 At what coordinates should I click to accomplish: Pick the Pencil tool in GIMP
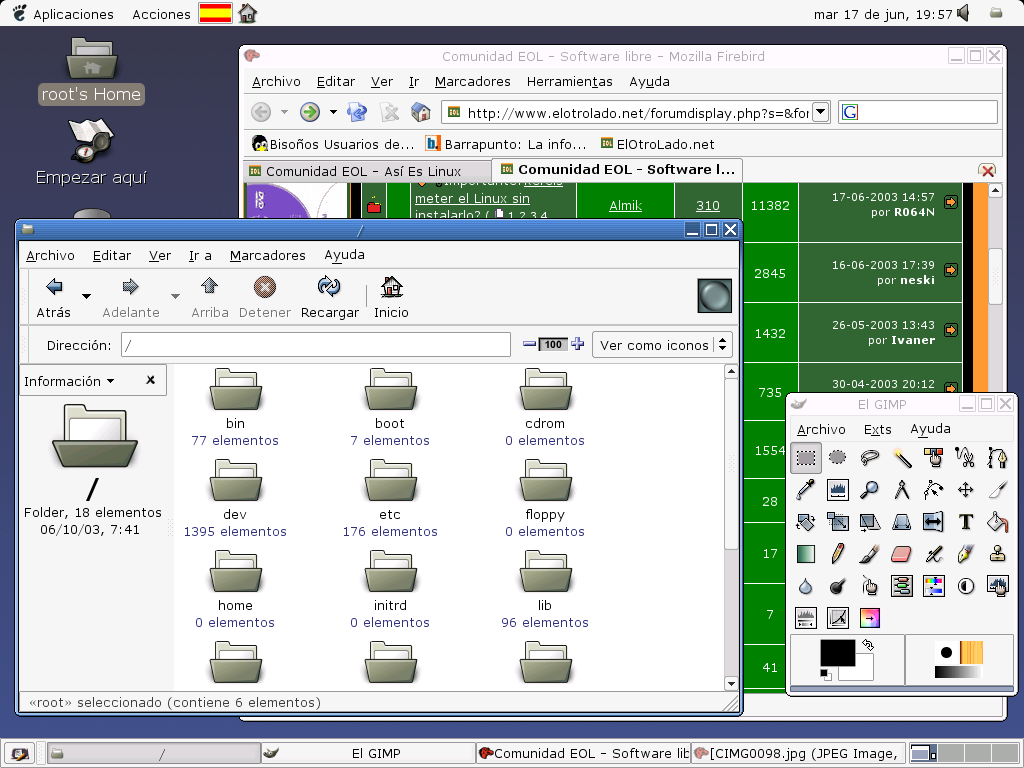838,553
